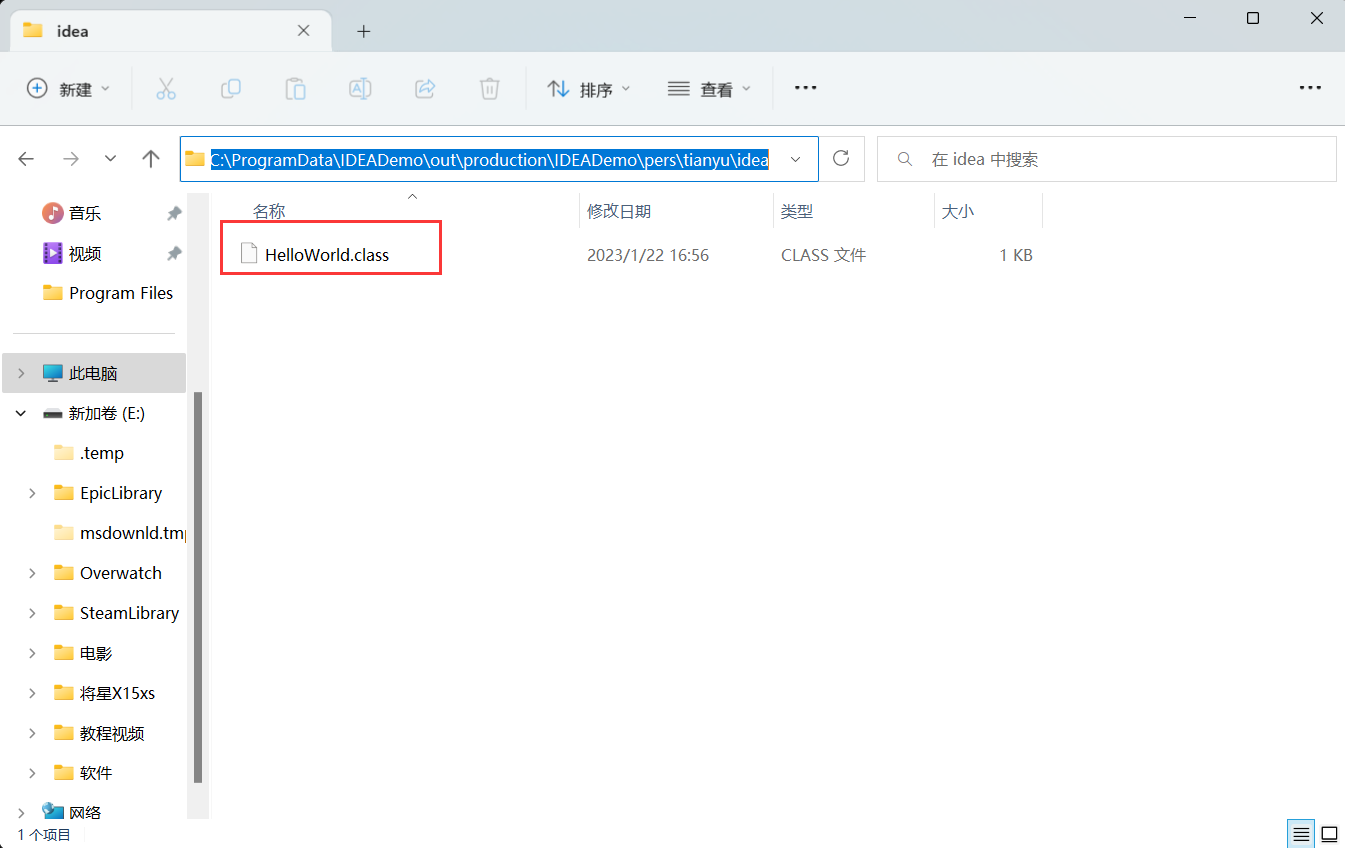Screen dimensions: 1345x848
Task: Unpin 视频 using its pin icon
Action: [x=174, y=253]
